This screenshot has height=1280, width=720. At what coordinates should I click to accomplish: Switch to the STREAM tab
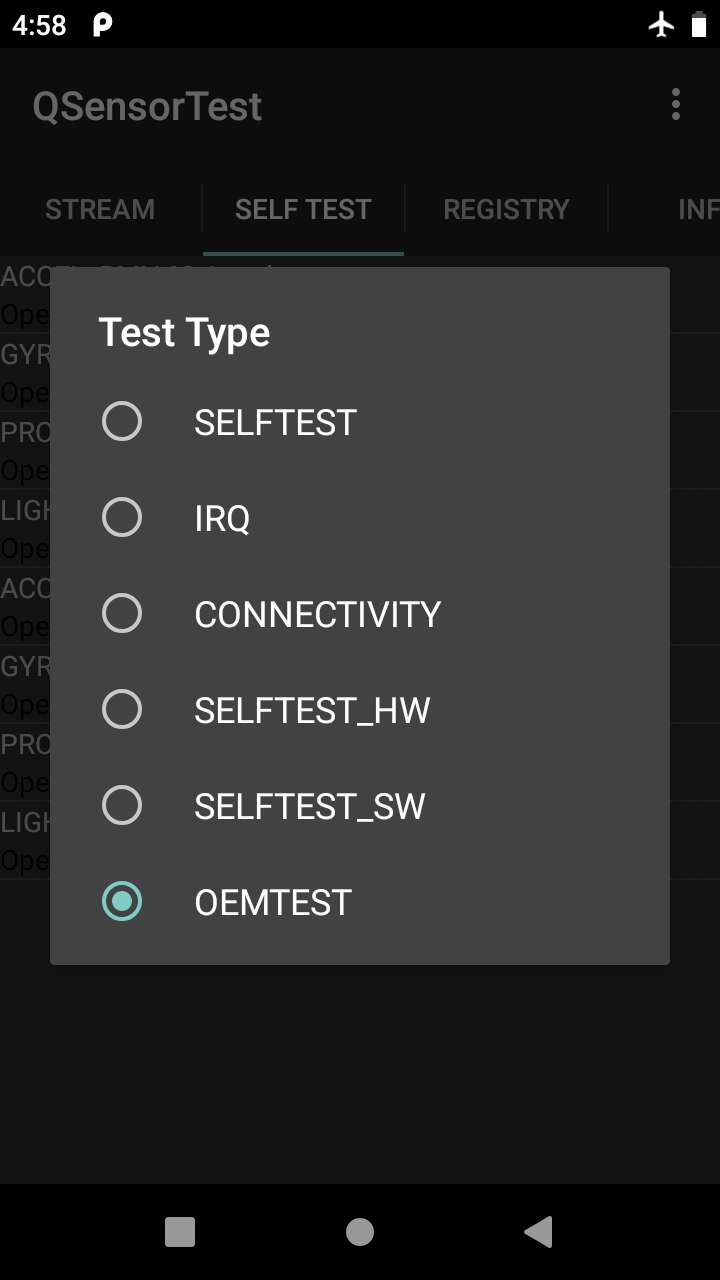99,209
